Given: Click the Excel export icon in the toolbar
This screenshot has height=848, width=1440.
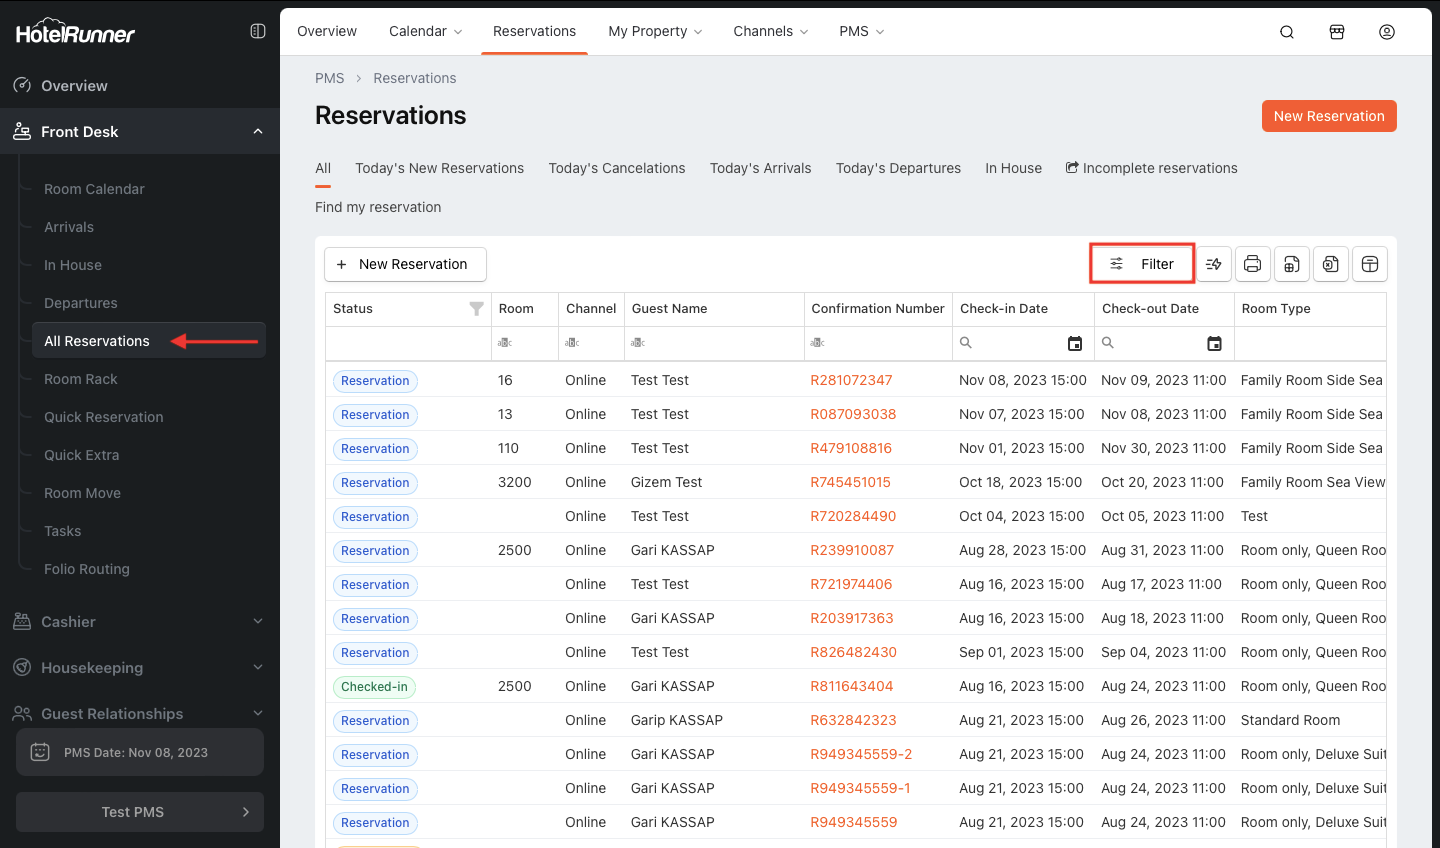Looking at the screenshot, I should coord(1330,264).
